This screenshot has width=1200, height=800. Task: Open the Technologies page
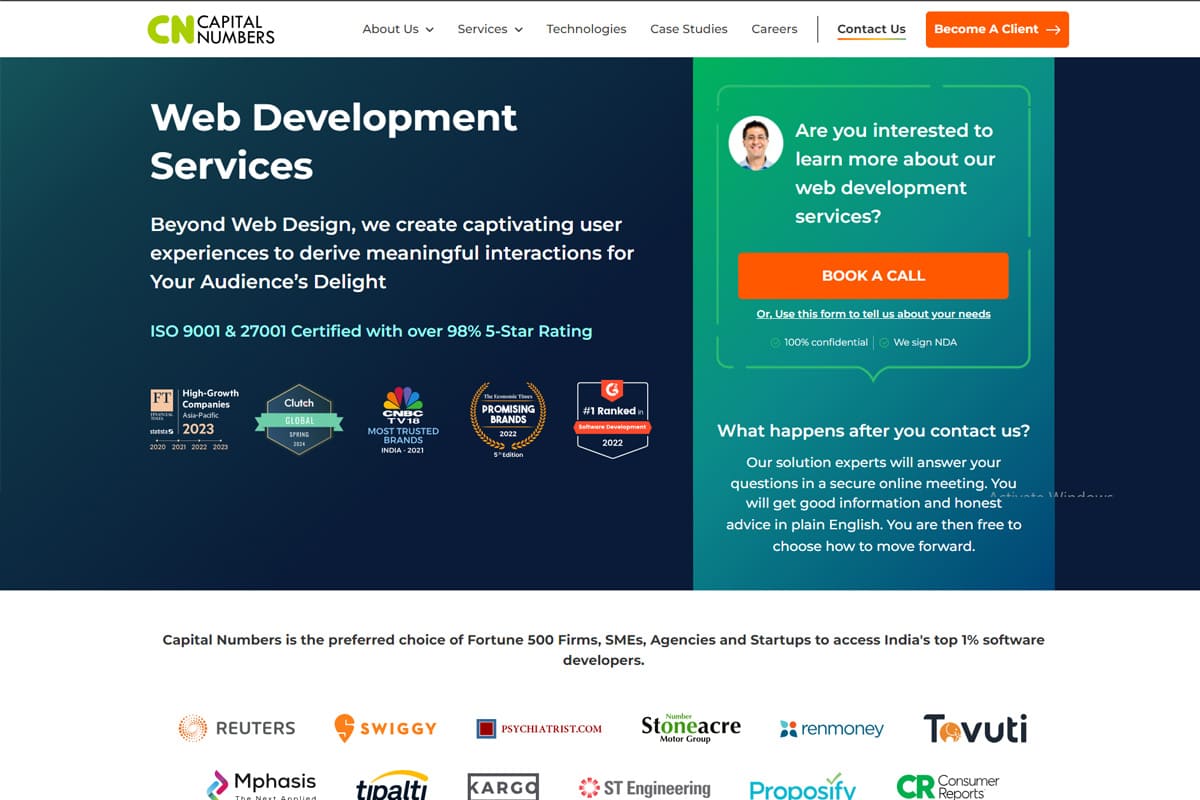[x=586, y=29]
